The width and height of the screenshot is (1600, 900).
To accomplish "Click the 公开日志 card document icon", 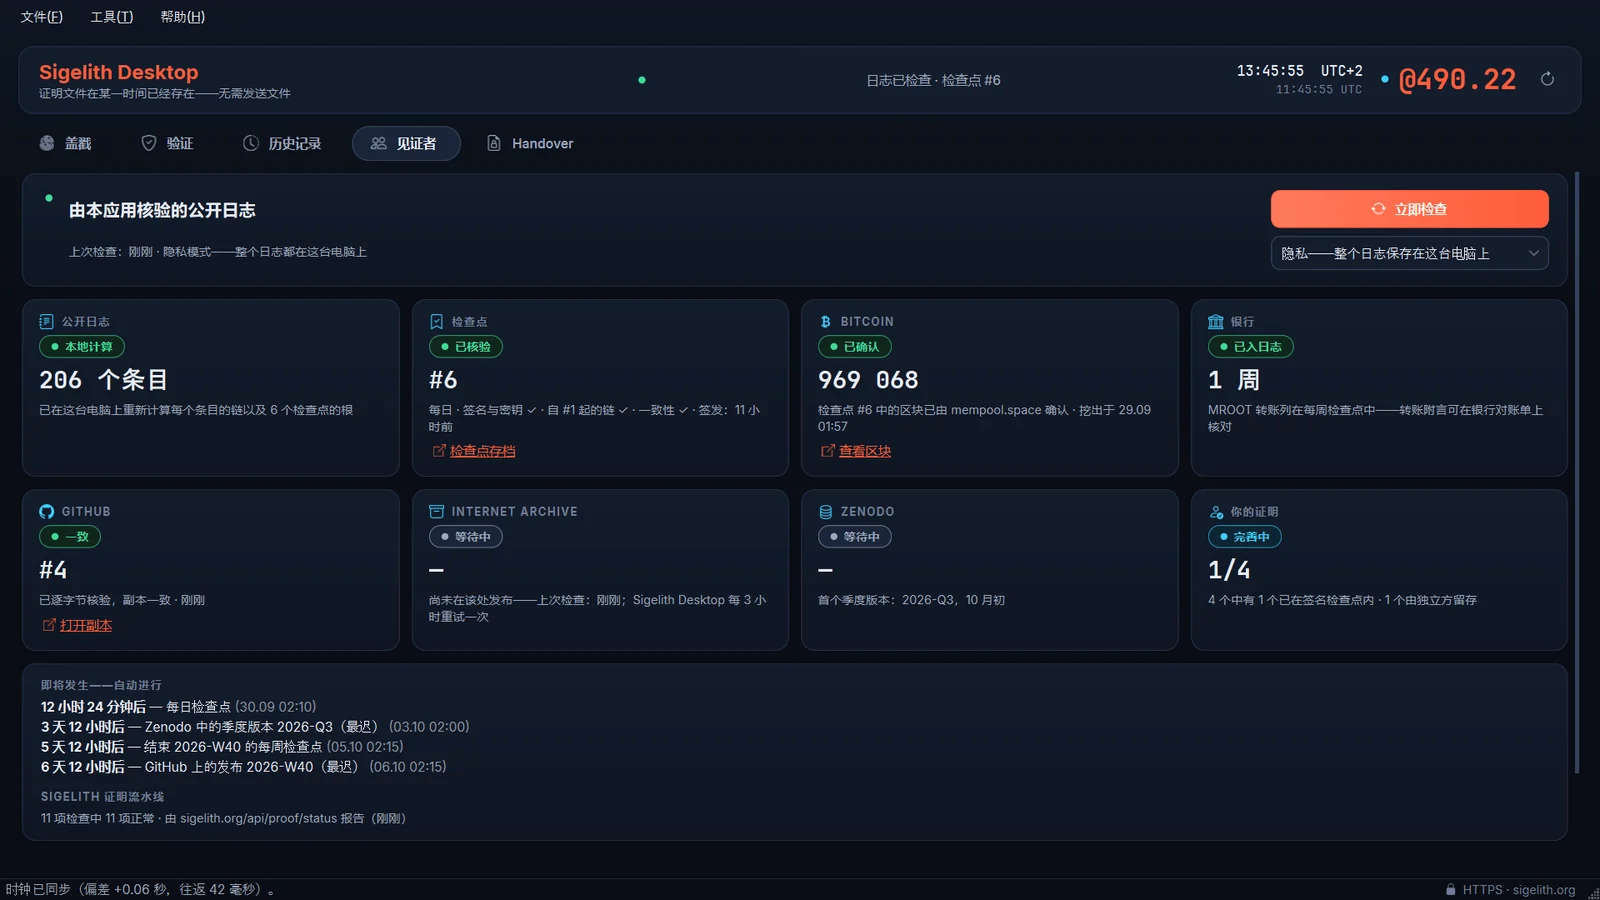I will point(46,322).
